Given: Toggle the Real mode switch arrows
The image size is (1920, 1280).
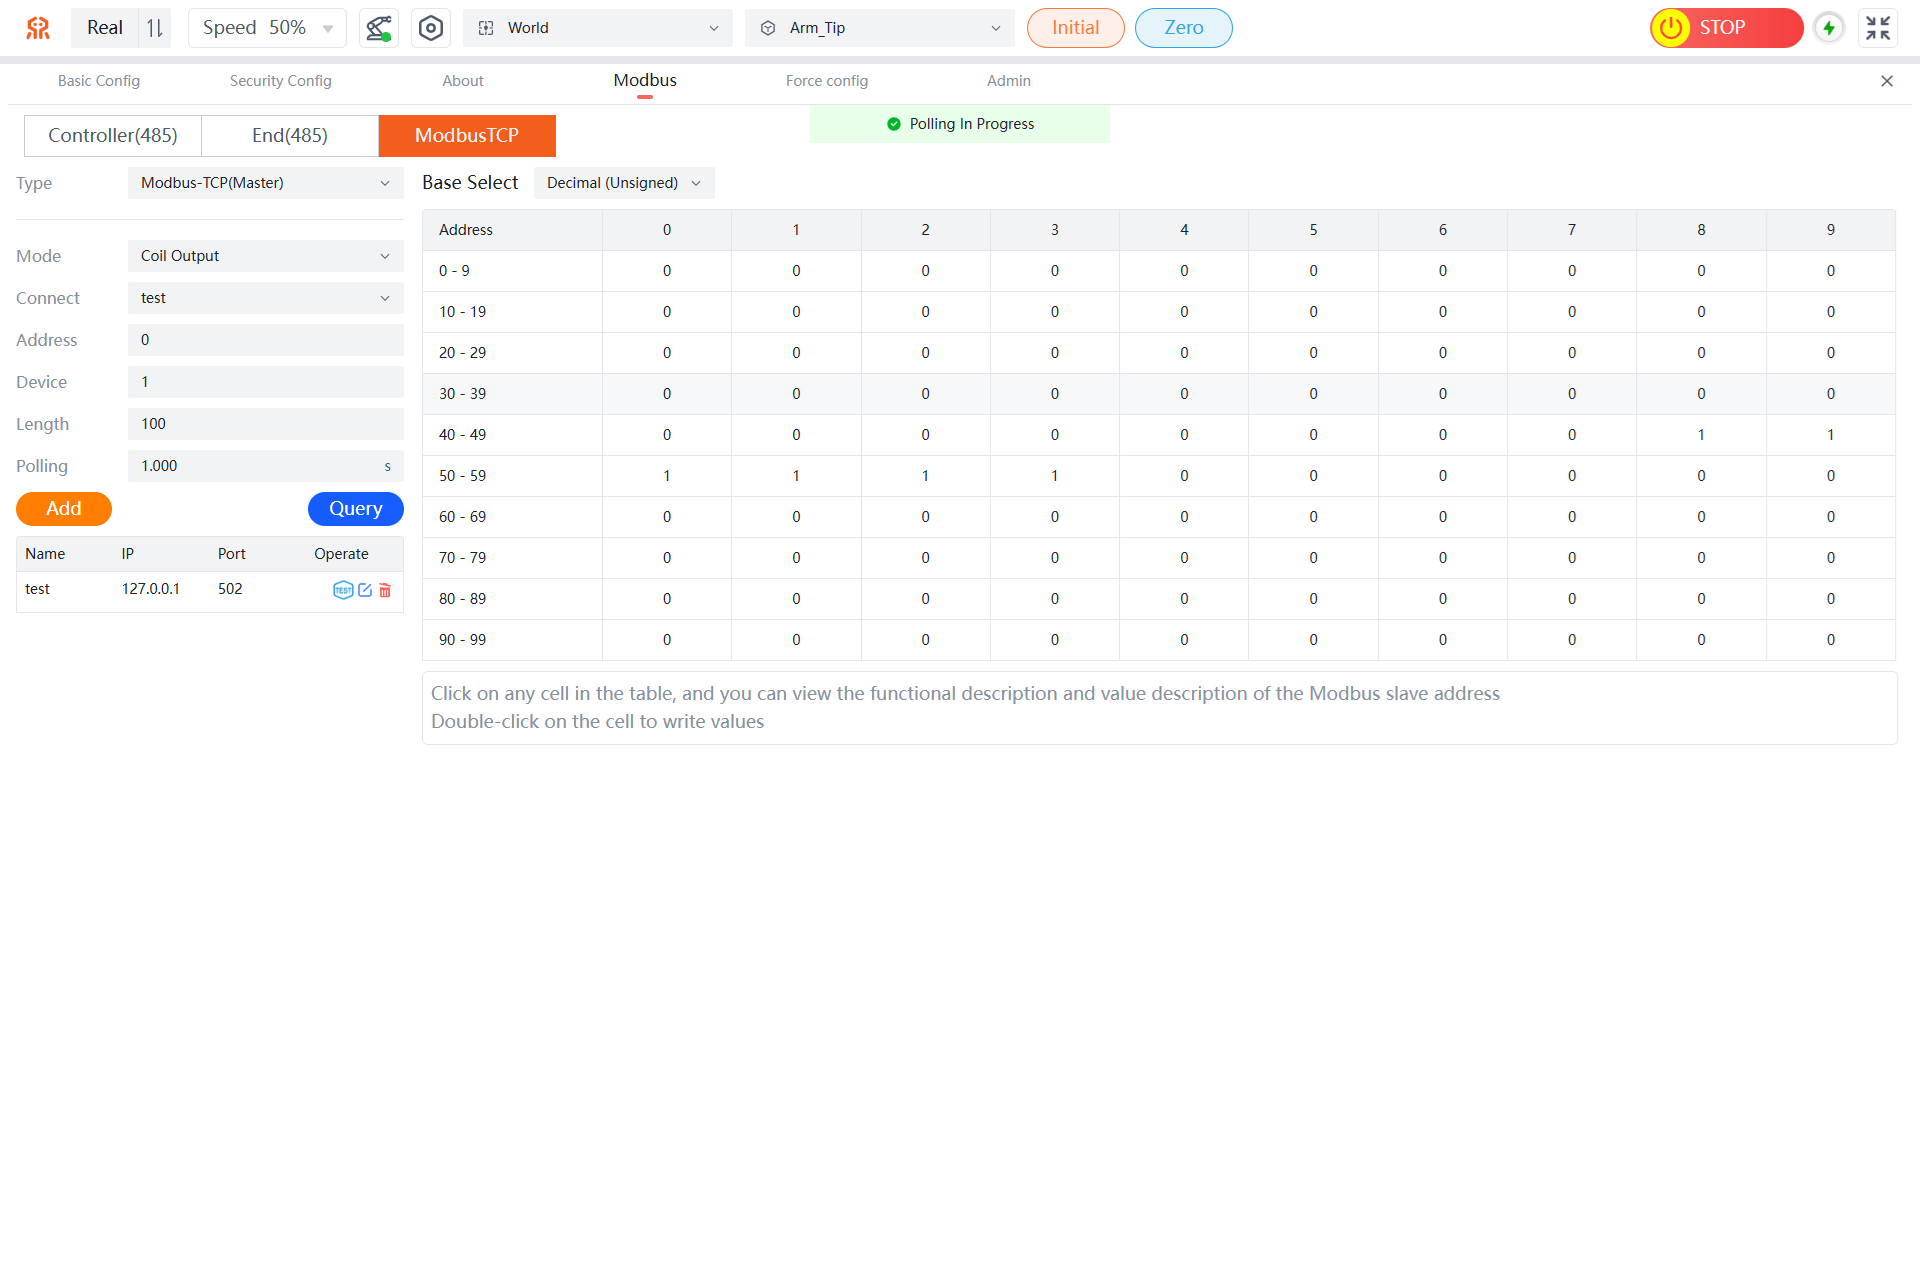Looking at the screenshot, I should pyautogui.click(x=155, y=28).
